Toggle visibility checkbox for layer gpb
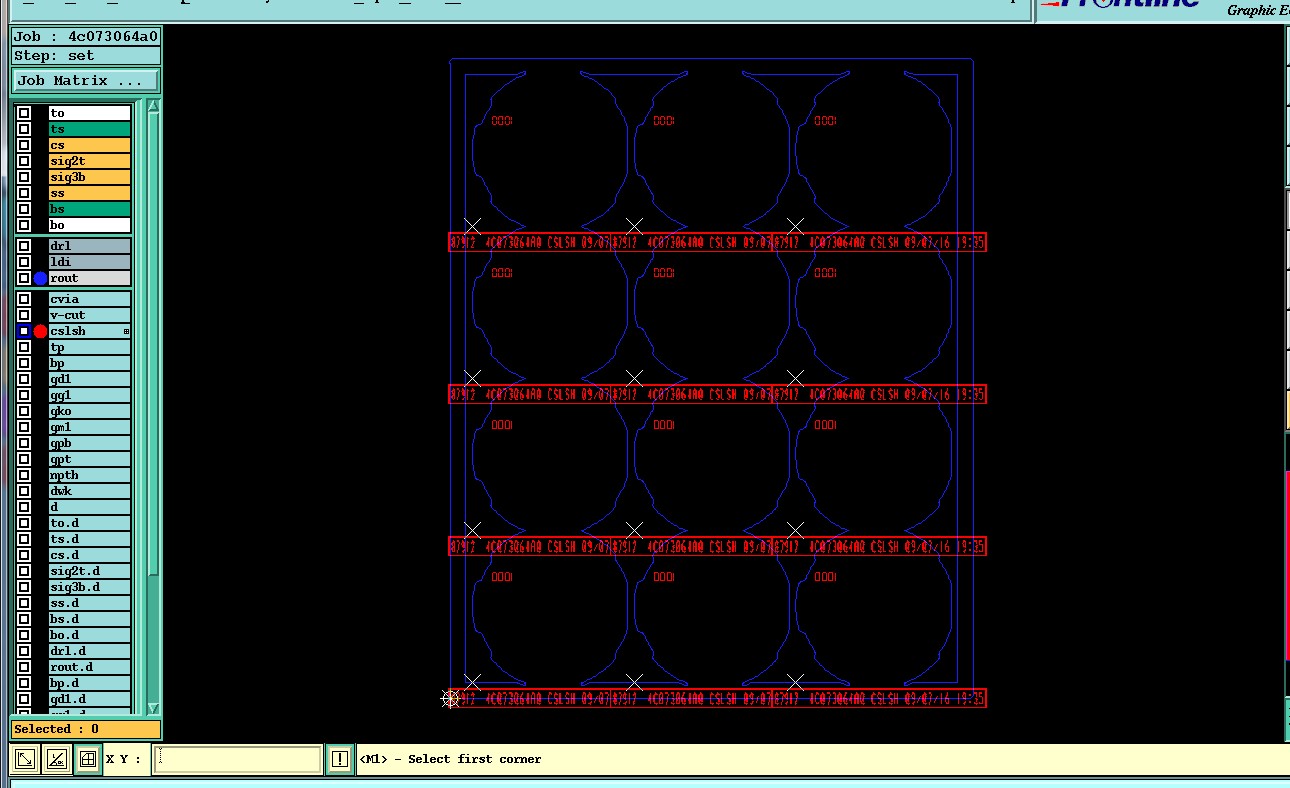The width and height of the screenshot is (1290, 788). coord(24,443)
